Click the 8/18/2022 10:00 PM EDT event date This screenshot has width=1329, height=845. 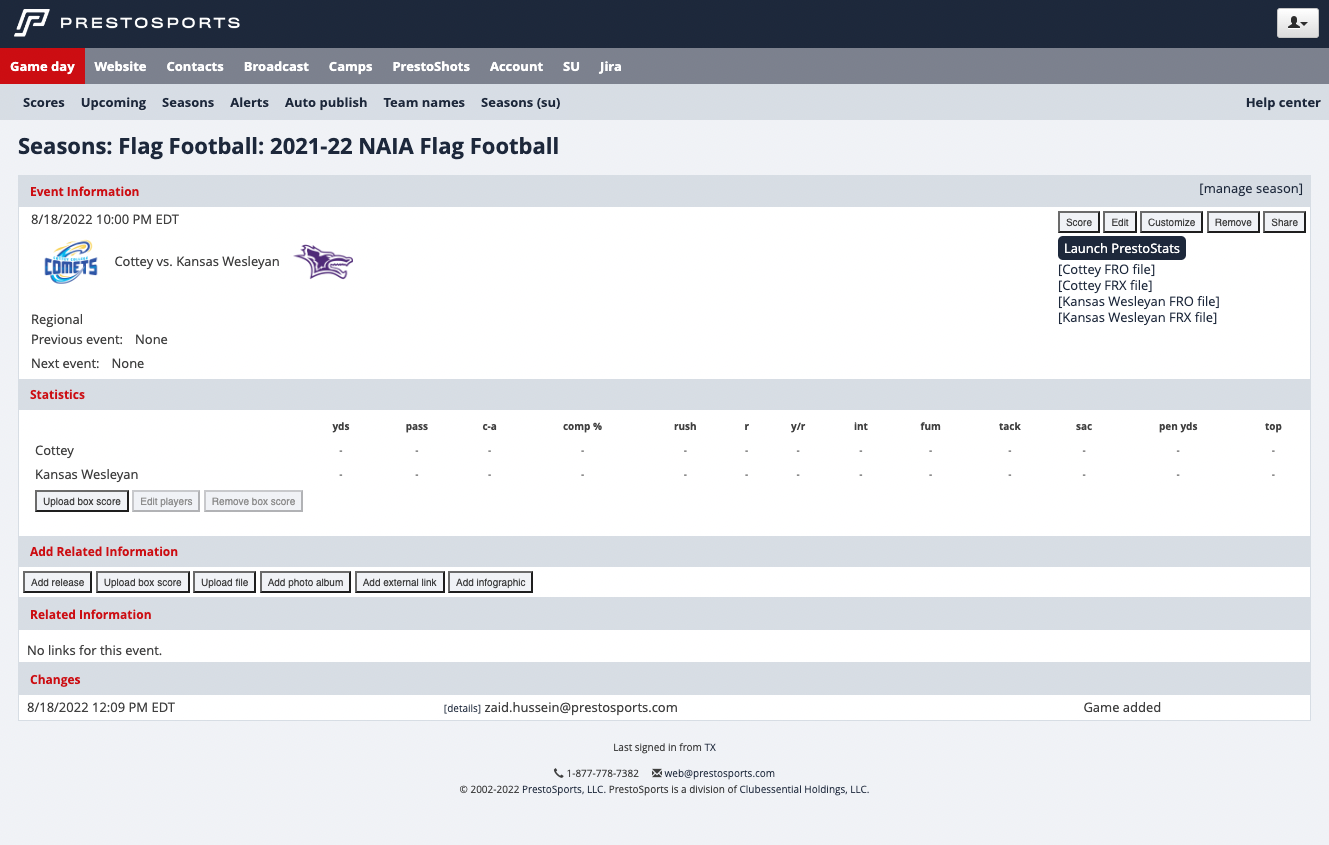(x=105, y=219)
